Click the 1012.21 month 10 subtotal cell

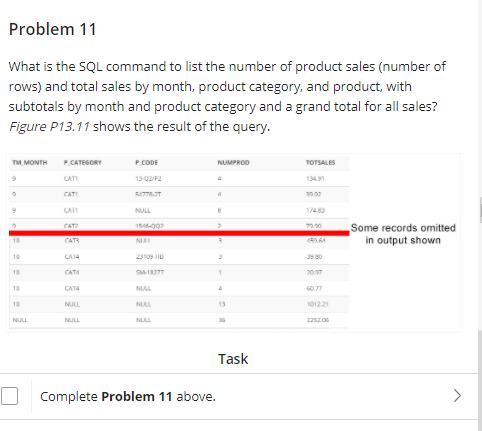[x=317, y=304]
